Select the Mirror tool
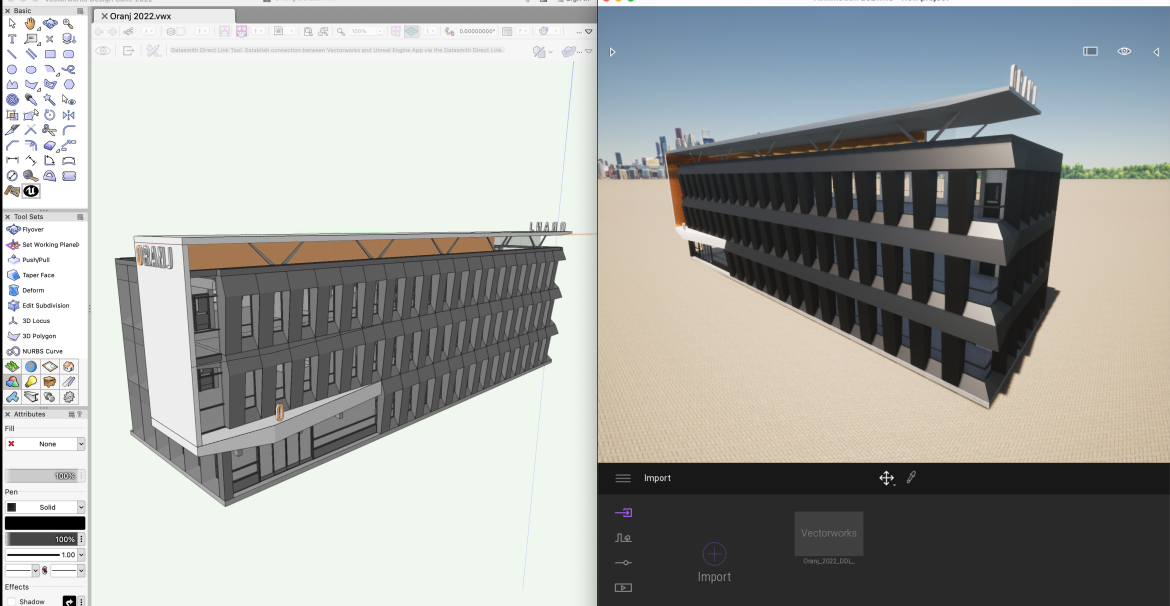1170x606 pixels. (69, 115)
